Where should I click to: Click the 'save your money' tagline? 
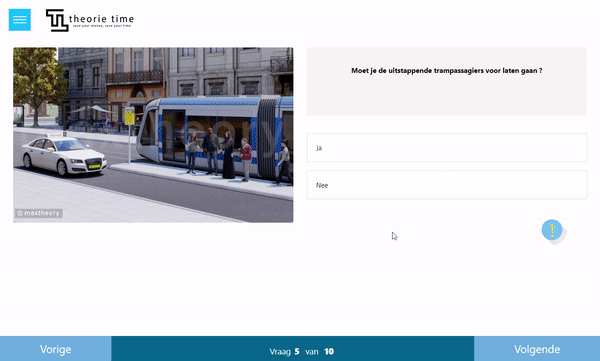(x=102, y=26)
